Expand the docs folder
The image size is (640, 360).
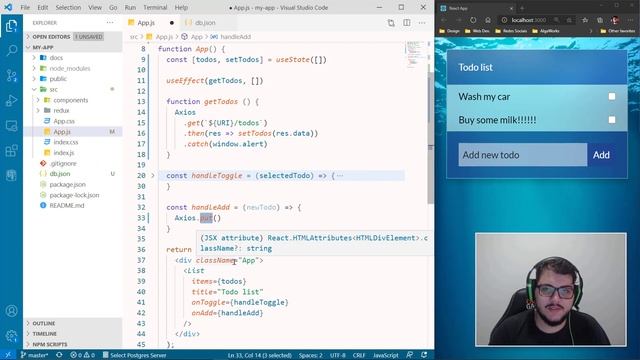pyautogui.click(x=34, y=58)
